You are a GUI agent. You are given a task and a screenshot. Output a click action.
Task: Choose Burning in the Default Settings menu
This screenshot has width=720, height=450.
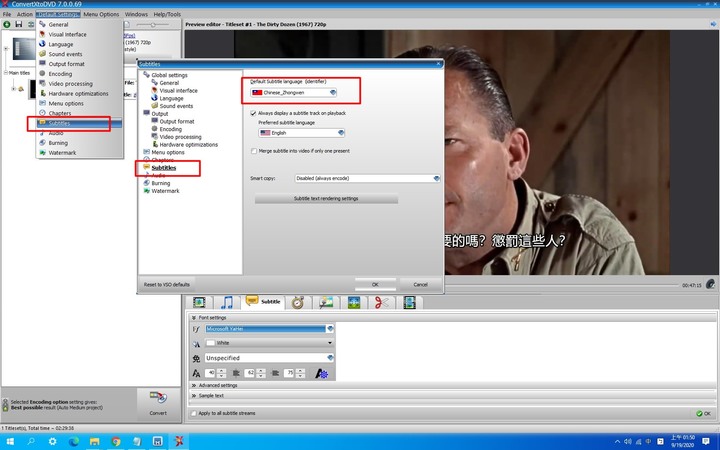[58, 143]
